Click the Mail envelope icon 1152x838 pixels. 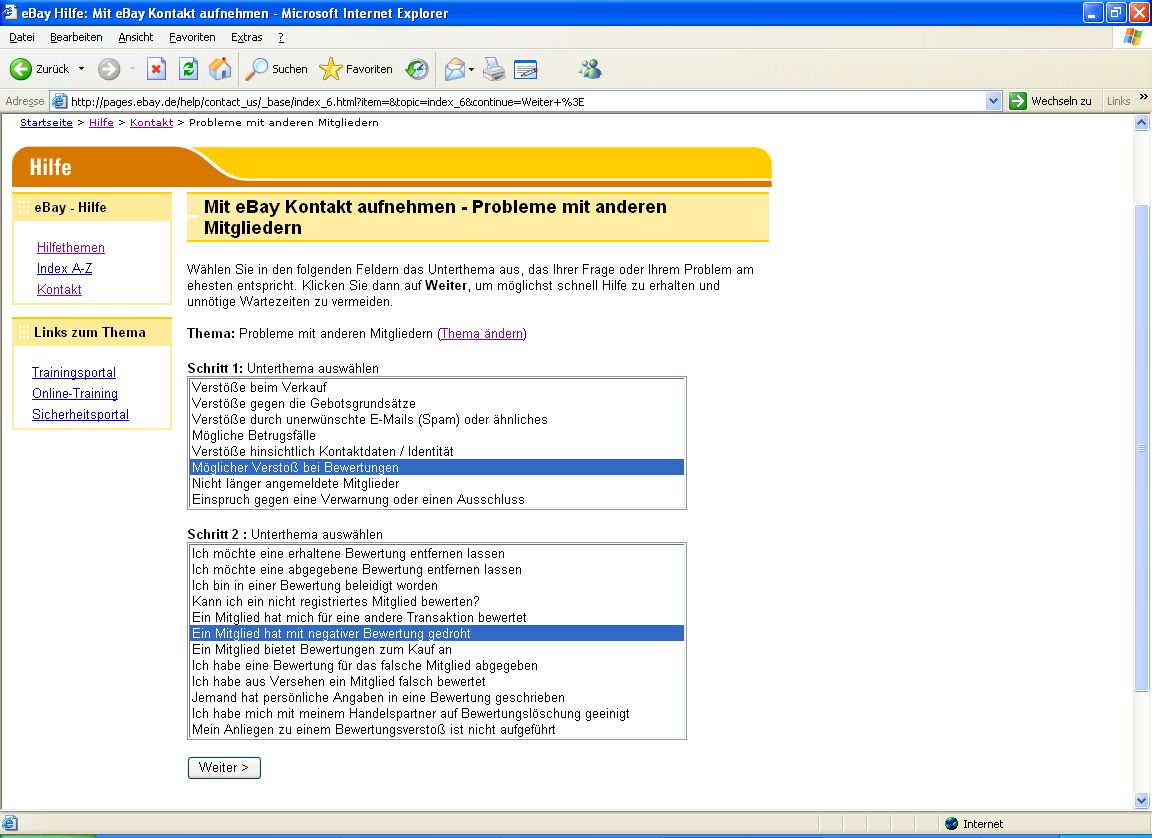tap(455, 69)
